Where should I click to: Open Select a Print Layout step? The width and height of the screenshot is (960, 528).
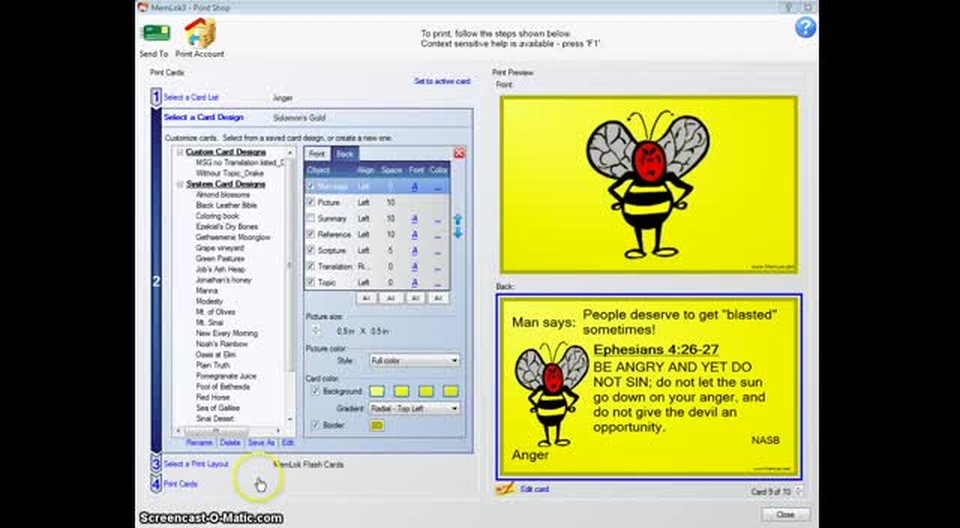click(196, 464)
